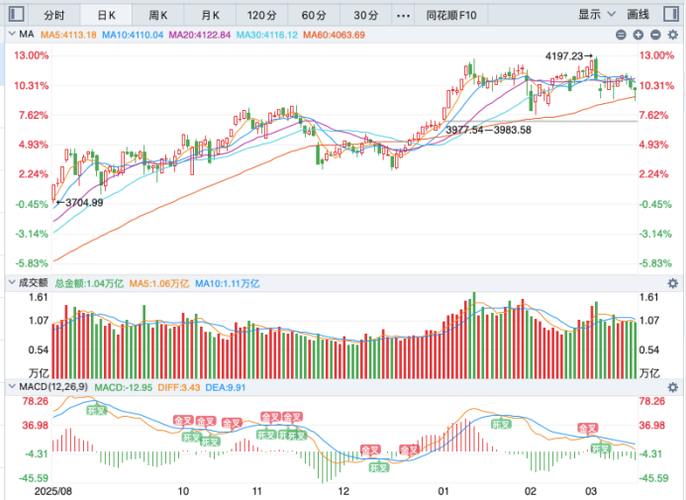
Task: Show more time periods via ellipsis
Action: coord(403,15)
